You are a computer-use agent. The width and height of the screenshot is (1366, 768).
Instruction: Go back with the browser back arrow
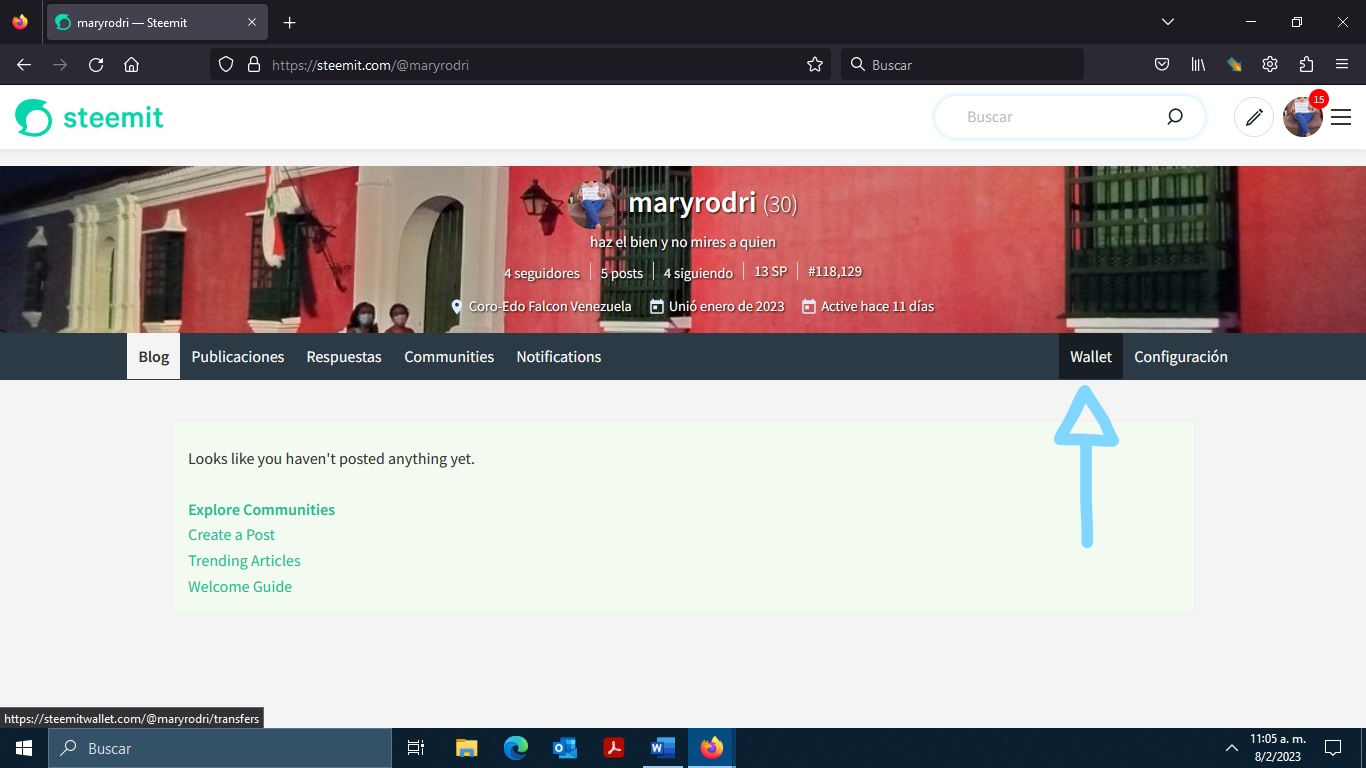pyautogui.click(x=24, y=64)
